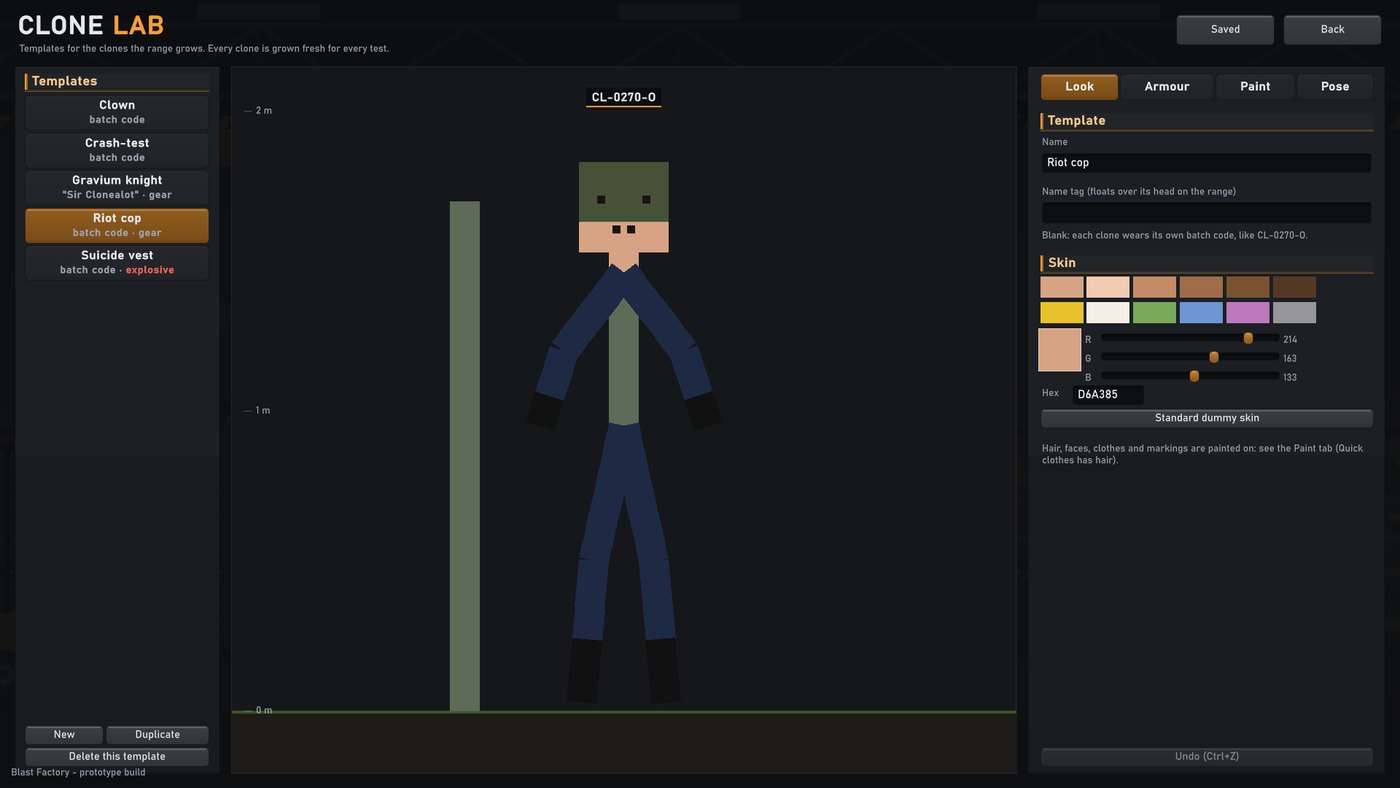Screen dimensions: 1400x788
Task: Open the Armour tab
Action: click(x=1167, y=87)
